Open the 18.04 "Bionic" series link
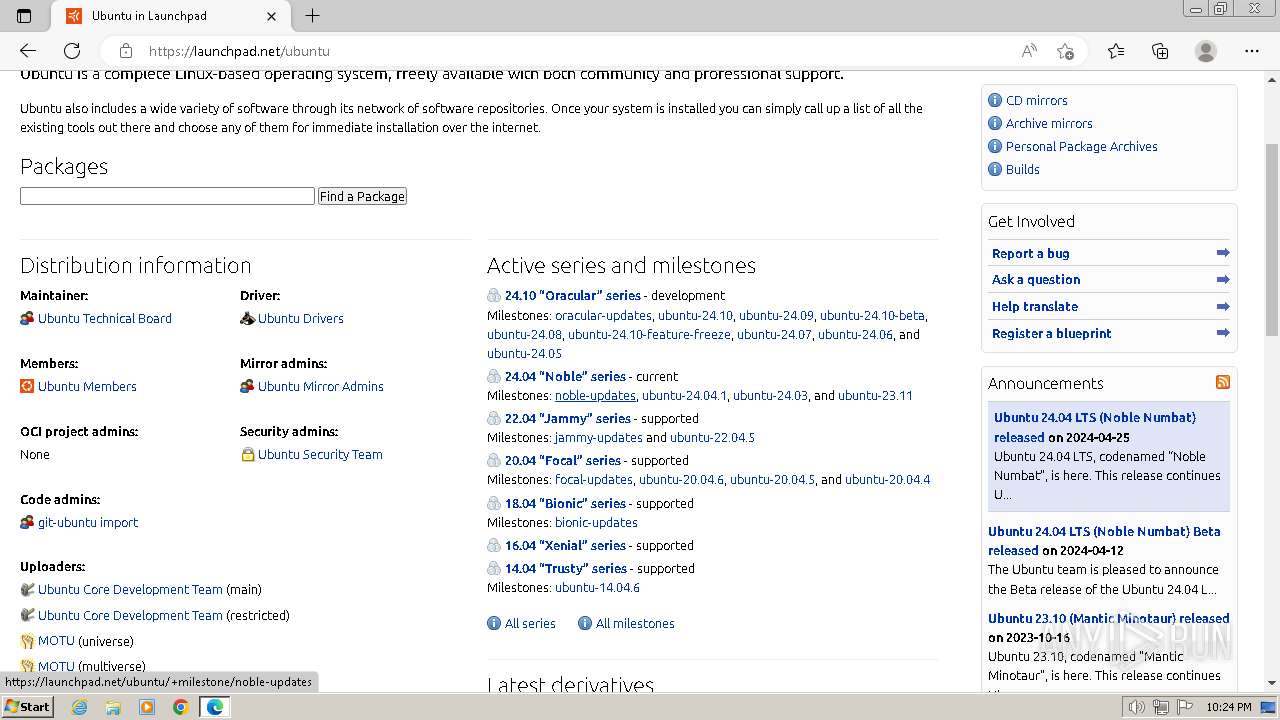The height and width of the screenshot is (720, 1280). [x=565, y=503]
